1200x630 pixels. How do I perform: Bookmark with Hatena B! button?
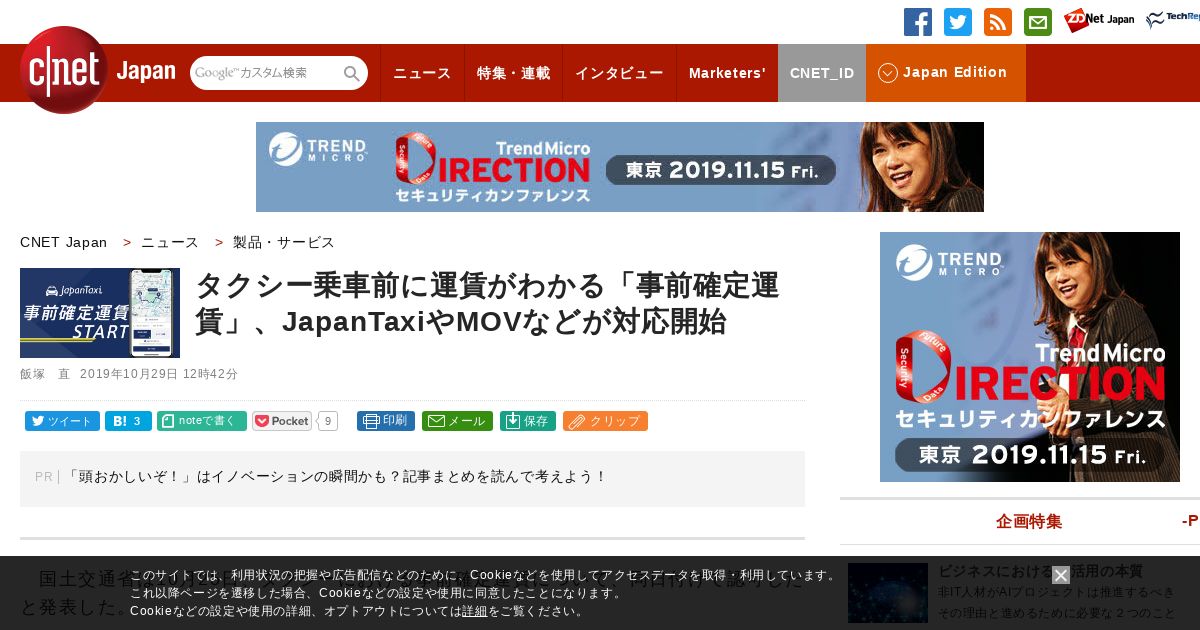128,421
